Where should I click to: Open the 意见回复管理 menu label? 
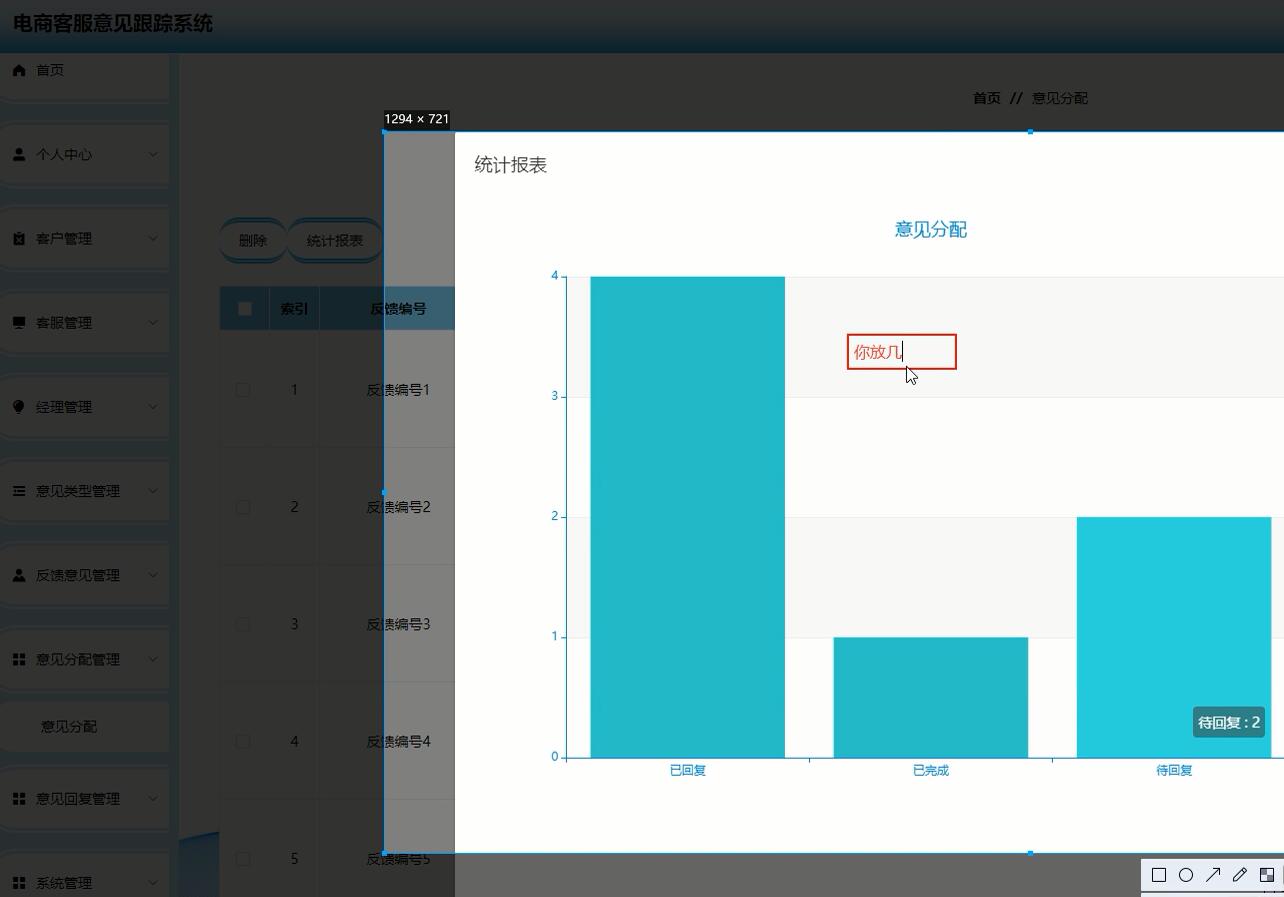78,798
